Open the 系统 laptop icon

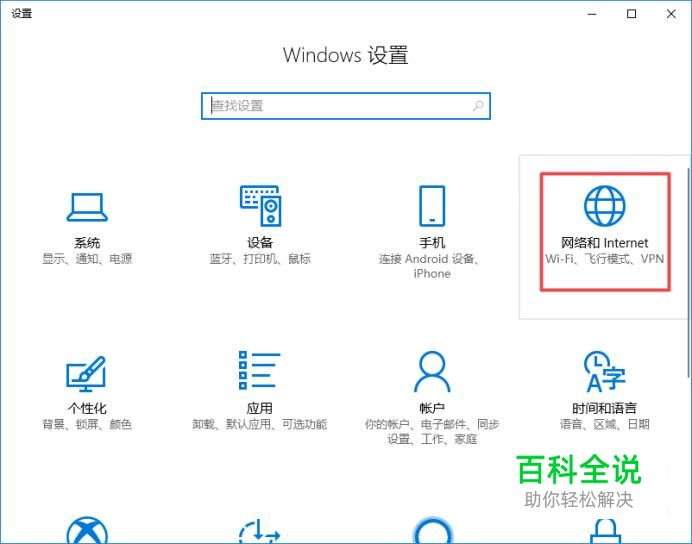[87, 207]
